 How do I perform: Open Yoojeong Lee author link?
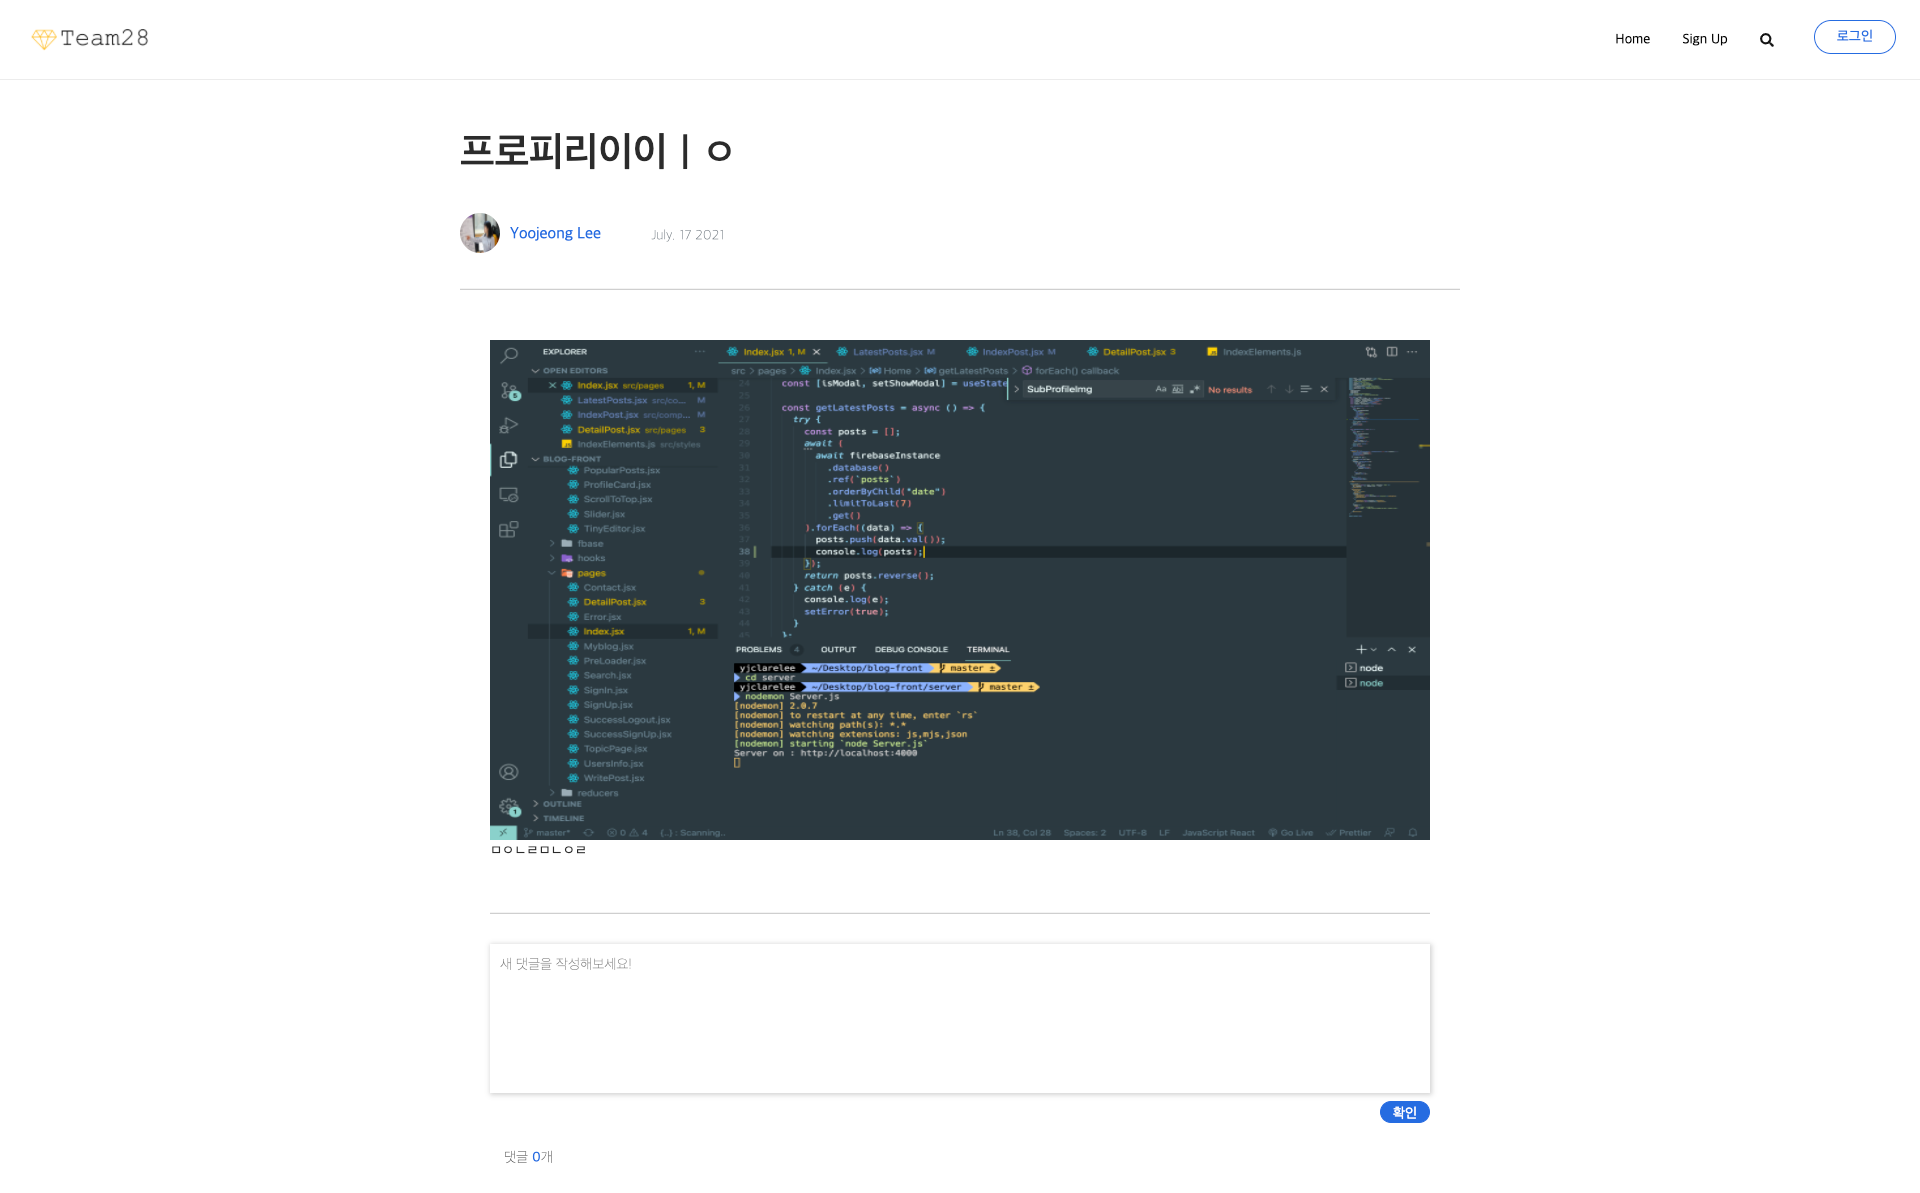pos(555,233)
